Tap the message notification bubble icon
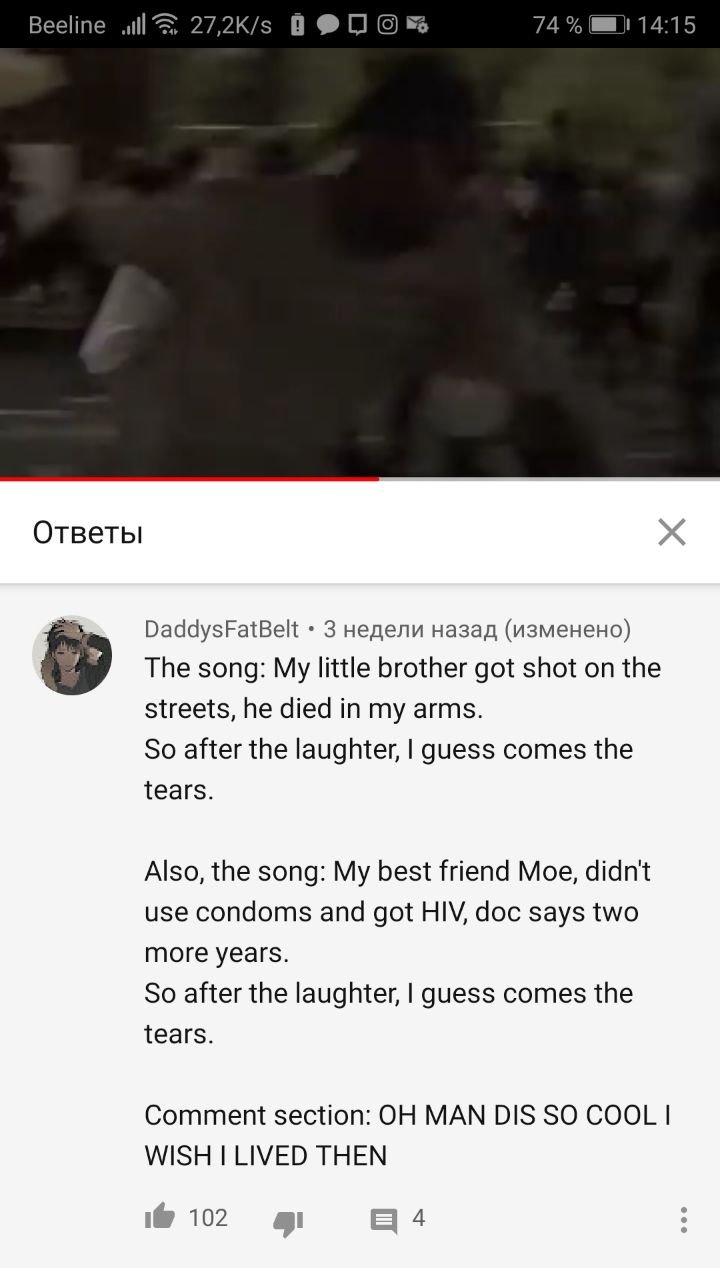This screenshot has width=720, height=1280. 327,25
